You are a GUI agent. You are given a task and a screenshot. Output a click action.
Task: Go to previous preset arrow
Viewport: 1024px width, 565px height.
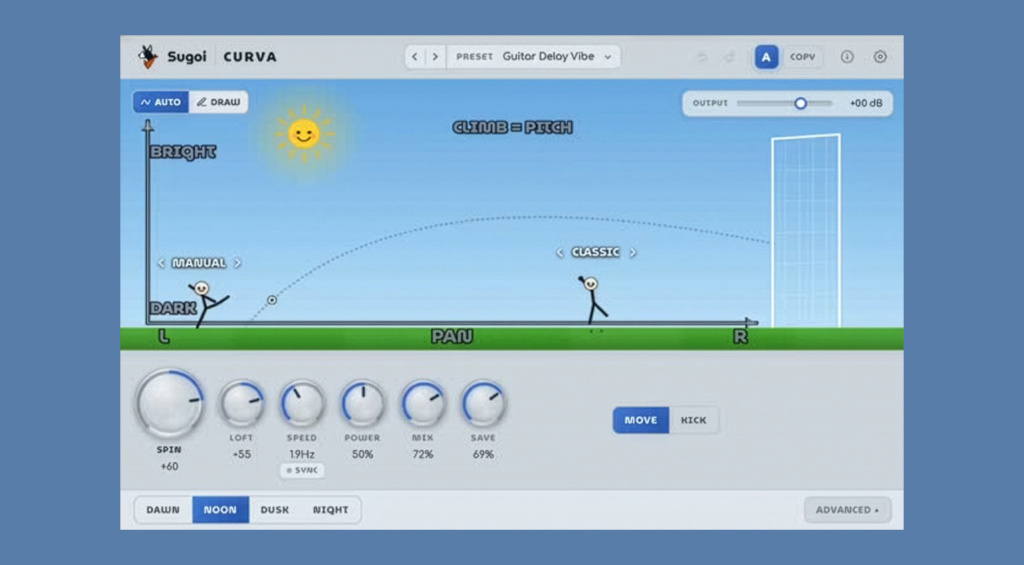(x=415, y=57)
